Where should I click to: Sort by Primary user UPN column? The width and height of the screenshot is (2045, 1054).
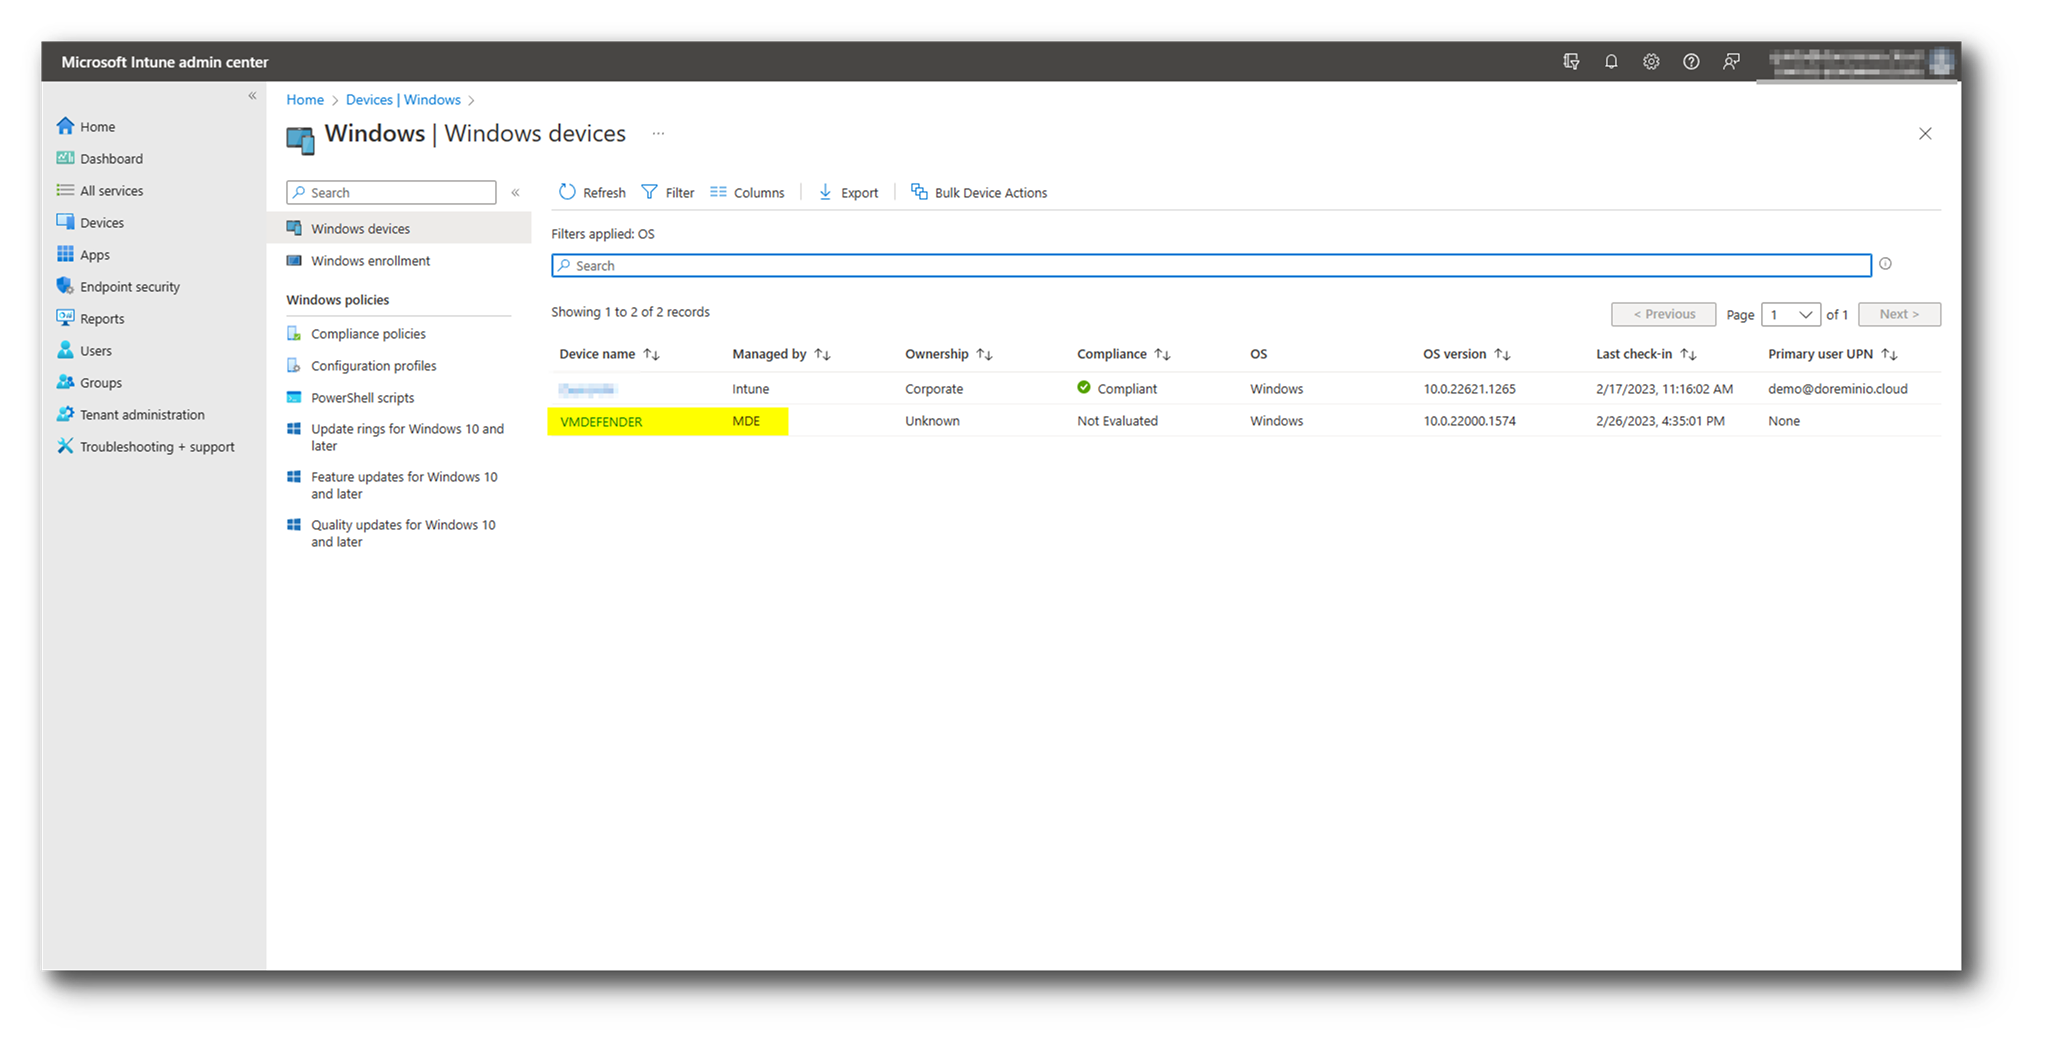1832,354
